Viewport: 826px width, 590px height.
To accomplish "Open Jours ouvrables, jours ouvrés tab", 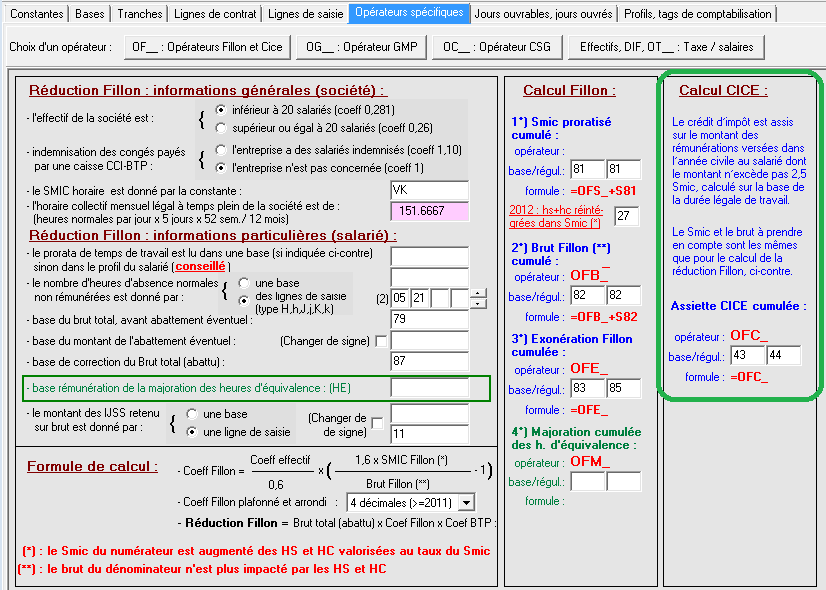I will (543, 14).
